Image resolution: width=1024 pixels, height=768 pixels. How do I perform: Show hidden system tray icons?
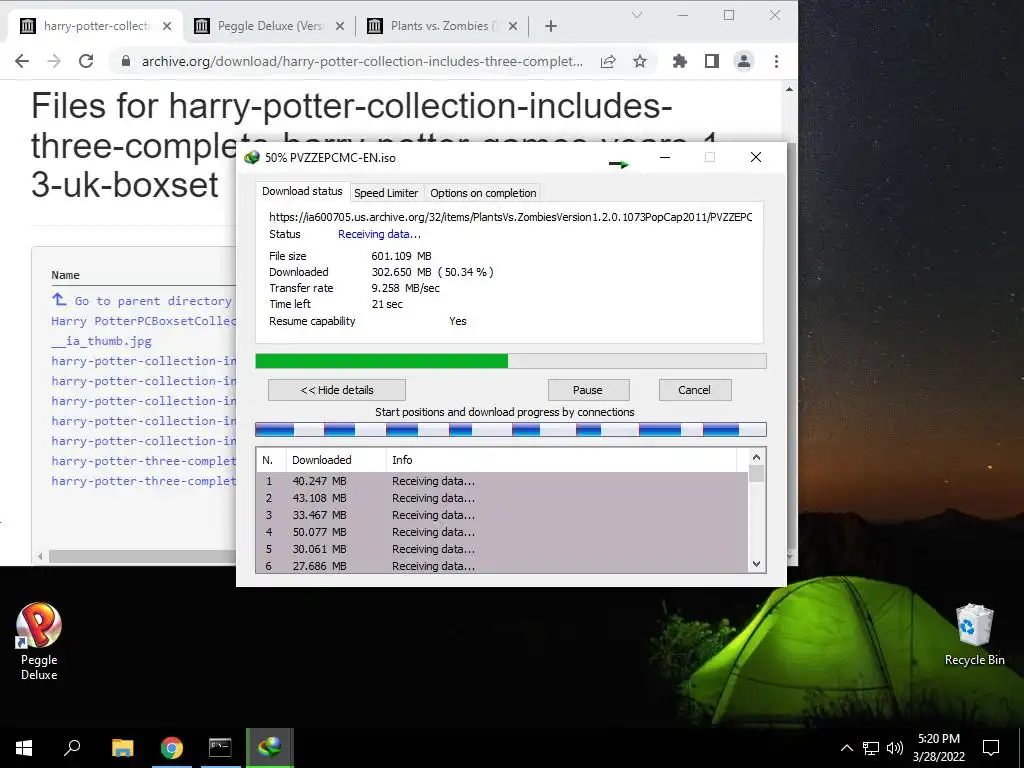pyautogui.click(x=846, y=748)
